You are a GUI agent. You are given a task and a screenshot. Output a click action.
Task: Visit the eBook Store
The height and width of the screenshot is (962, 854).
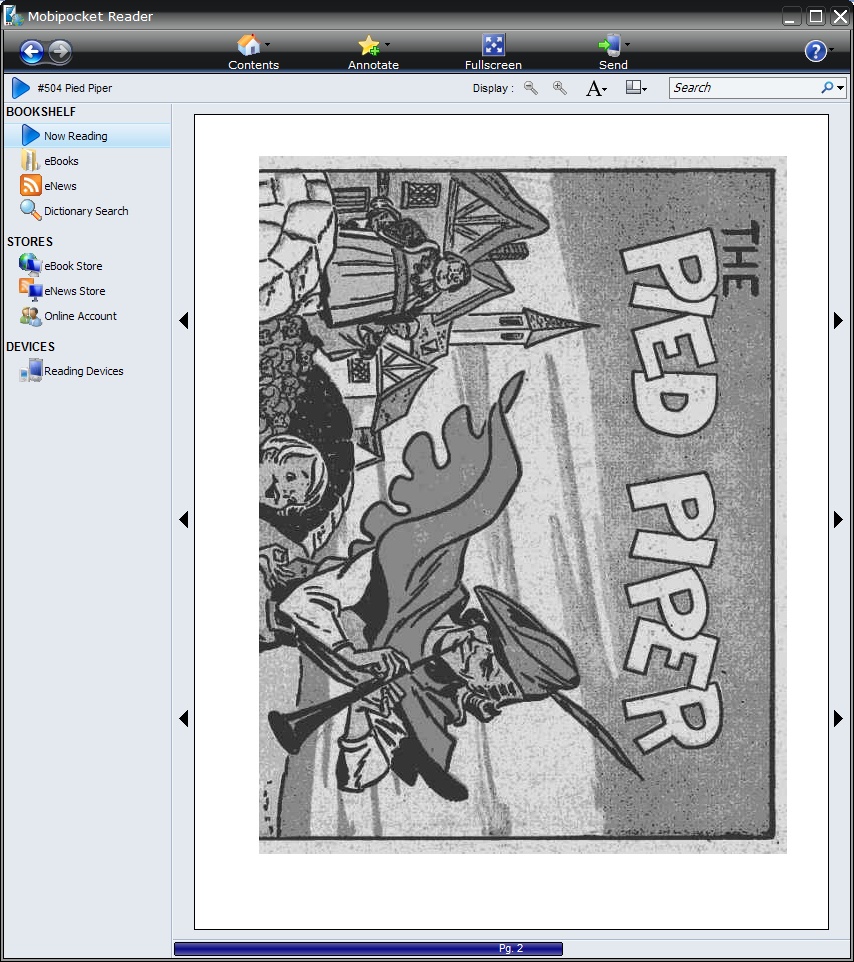pyautogui.click(x=73, y=266)
